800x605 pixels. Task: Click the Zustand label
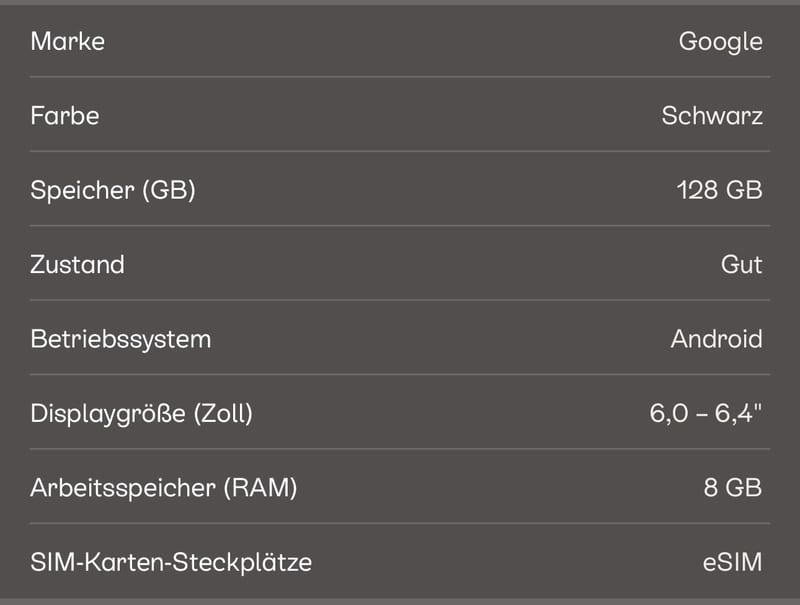tap(78, 265)
